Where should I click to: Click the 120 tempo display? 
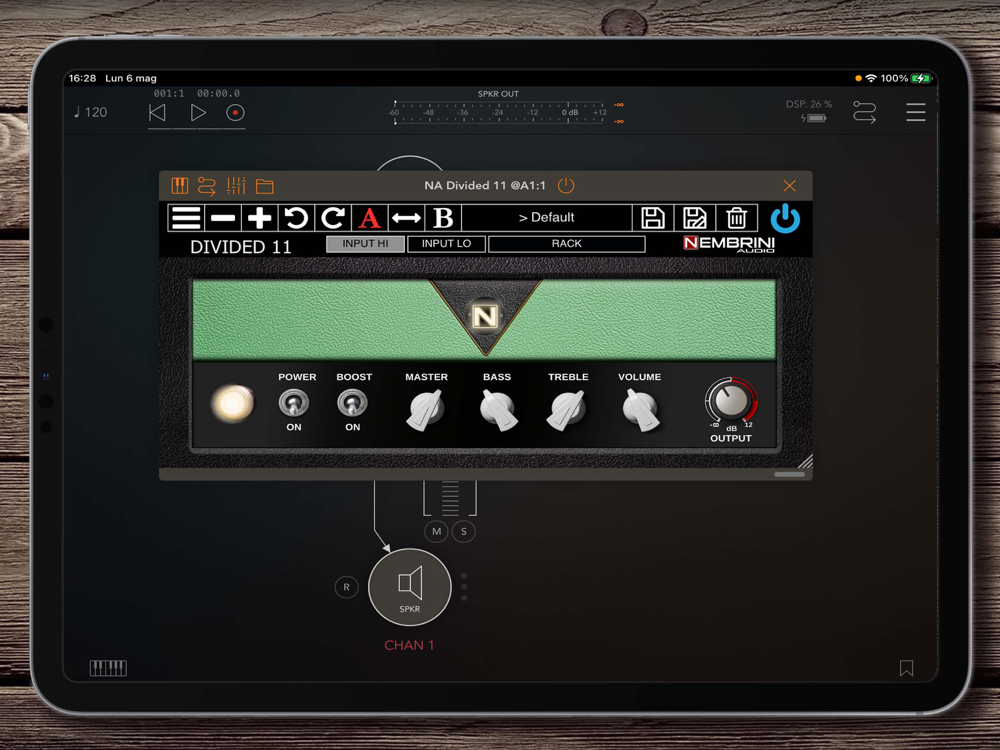(91, 112)
